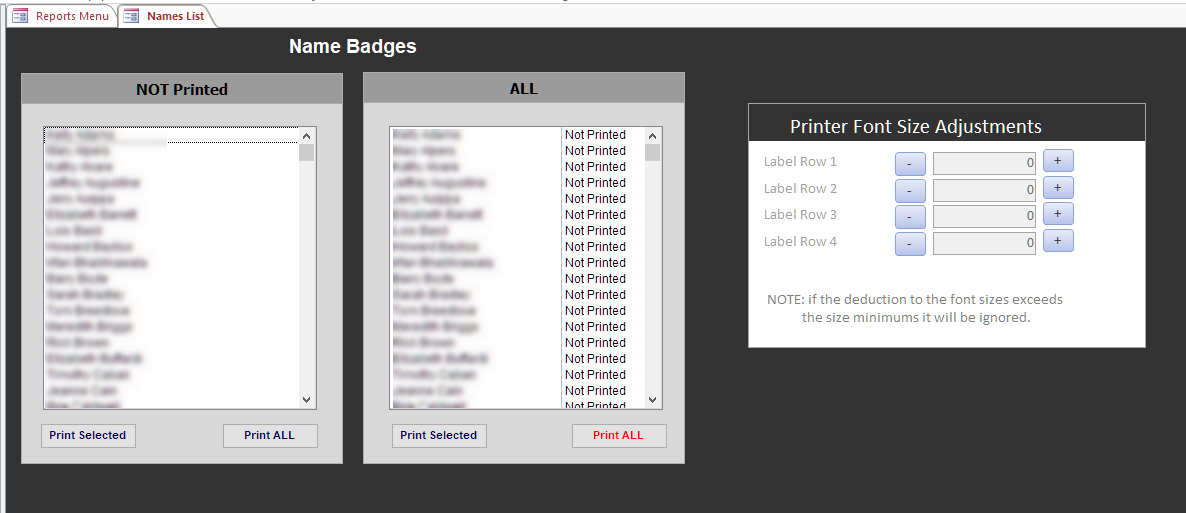
Task: Decrease Label Row 1 font size with minus
Action: (x=910, y=163)
